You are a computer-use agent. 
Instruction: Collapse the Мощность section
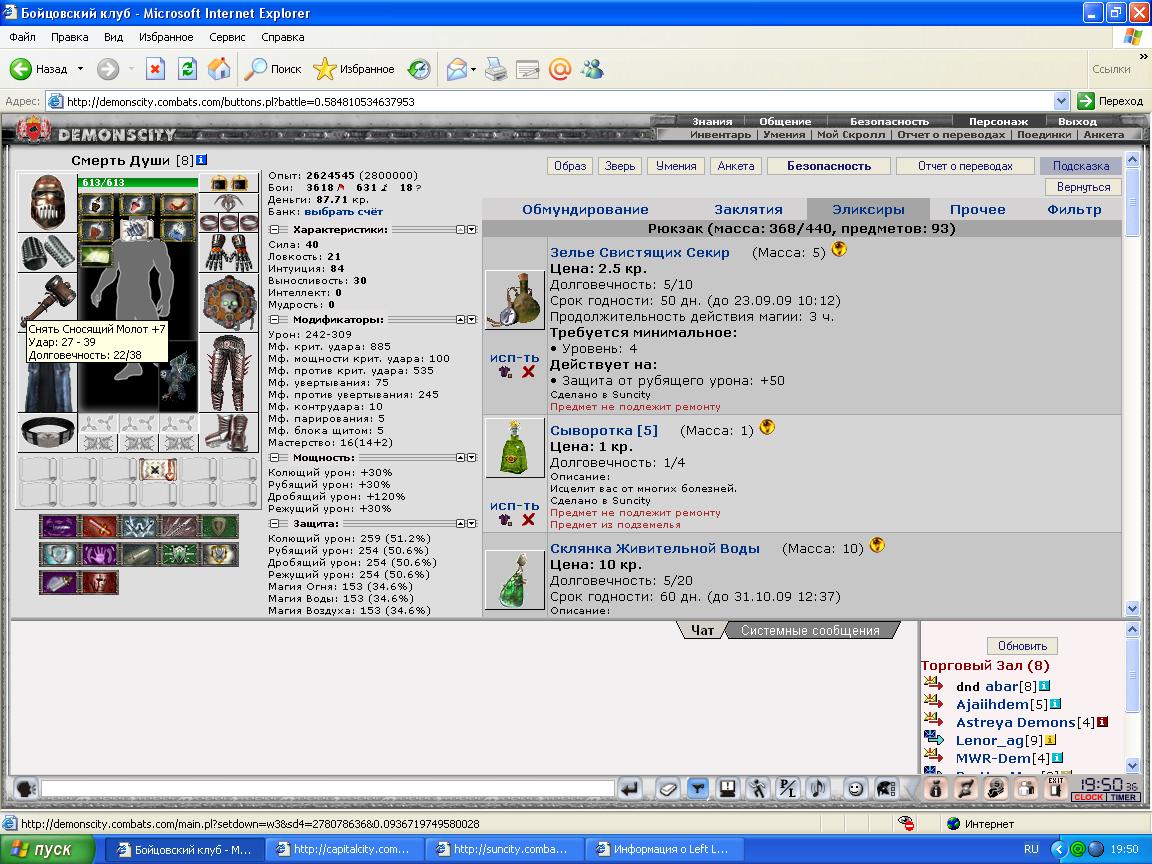(275, 458)
